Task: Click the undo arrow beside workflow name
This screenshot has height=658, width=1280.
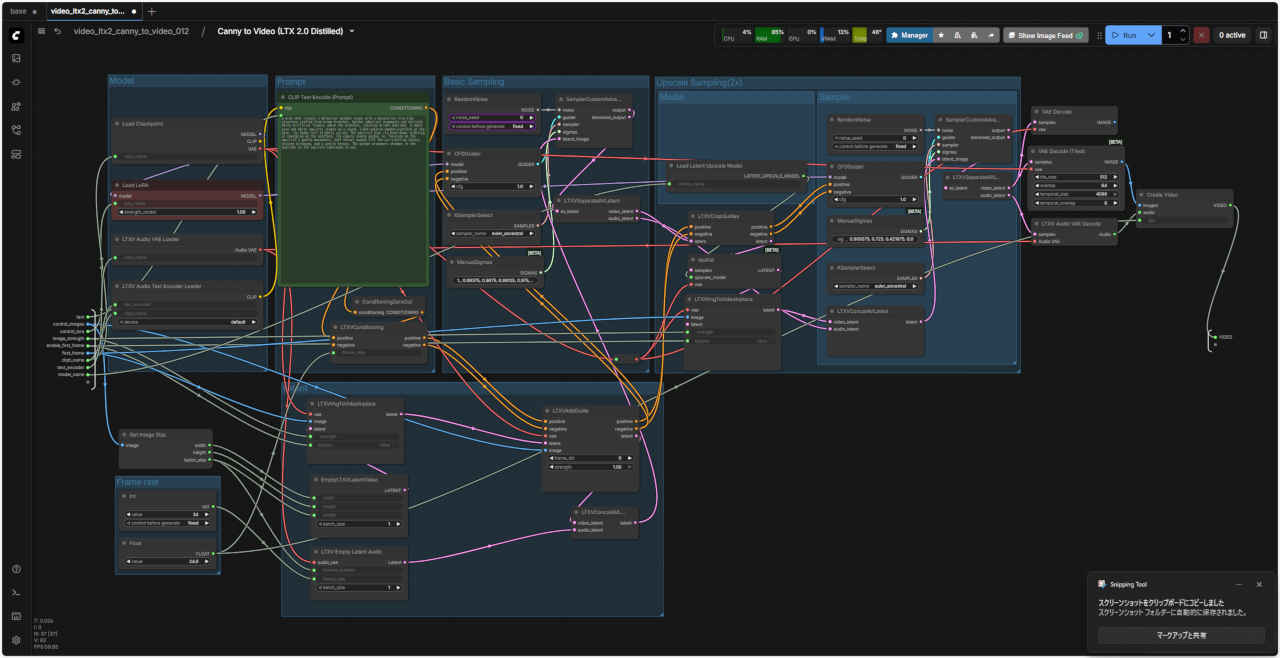Action: [x=58, y=32]
